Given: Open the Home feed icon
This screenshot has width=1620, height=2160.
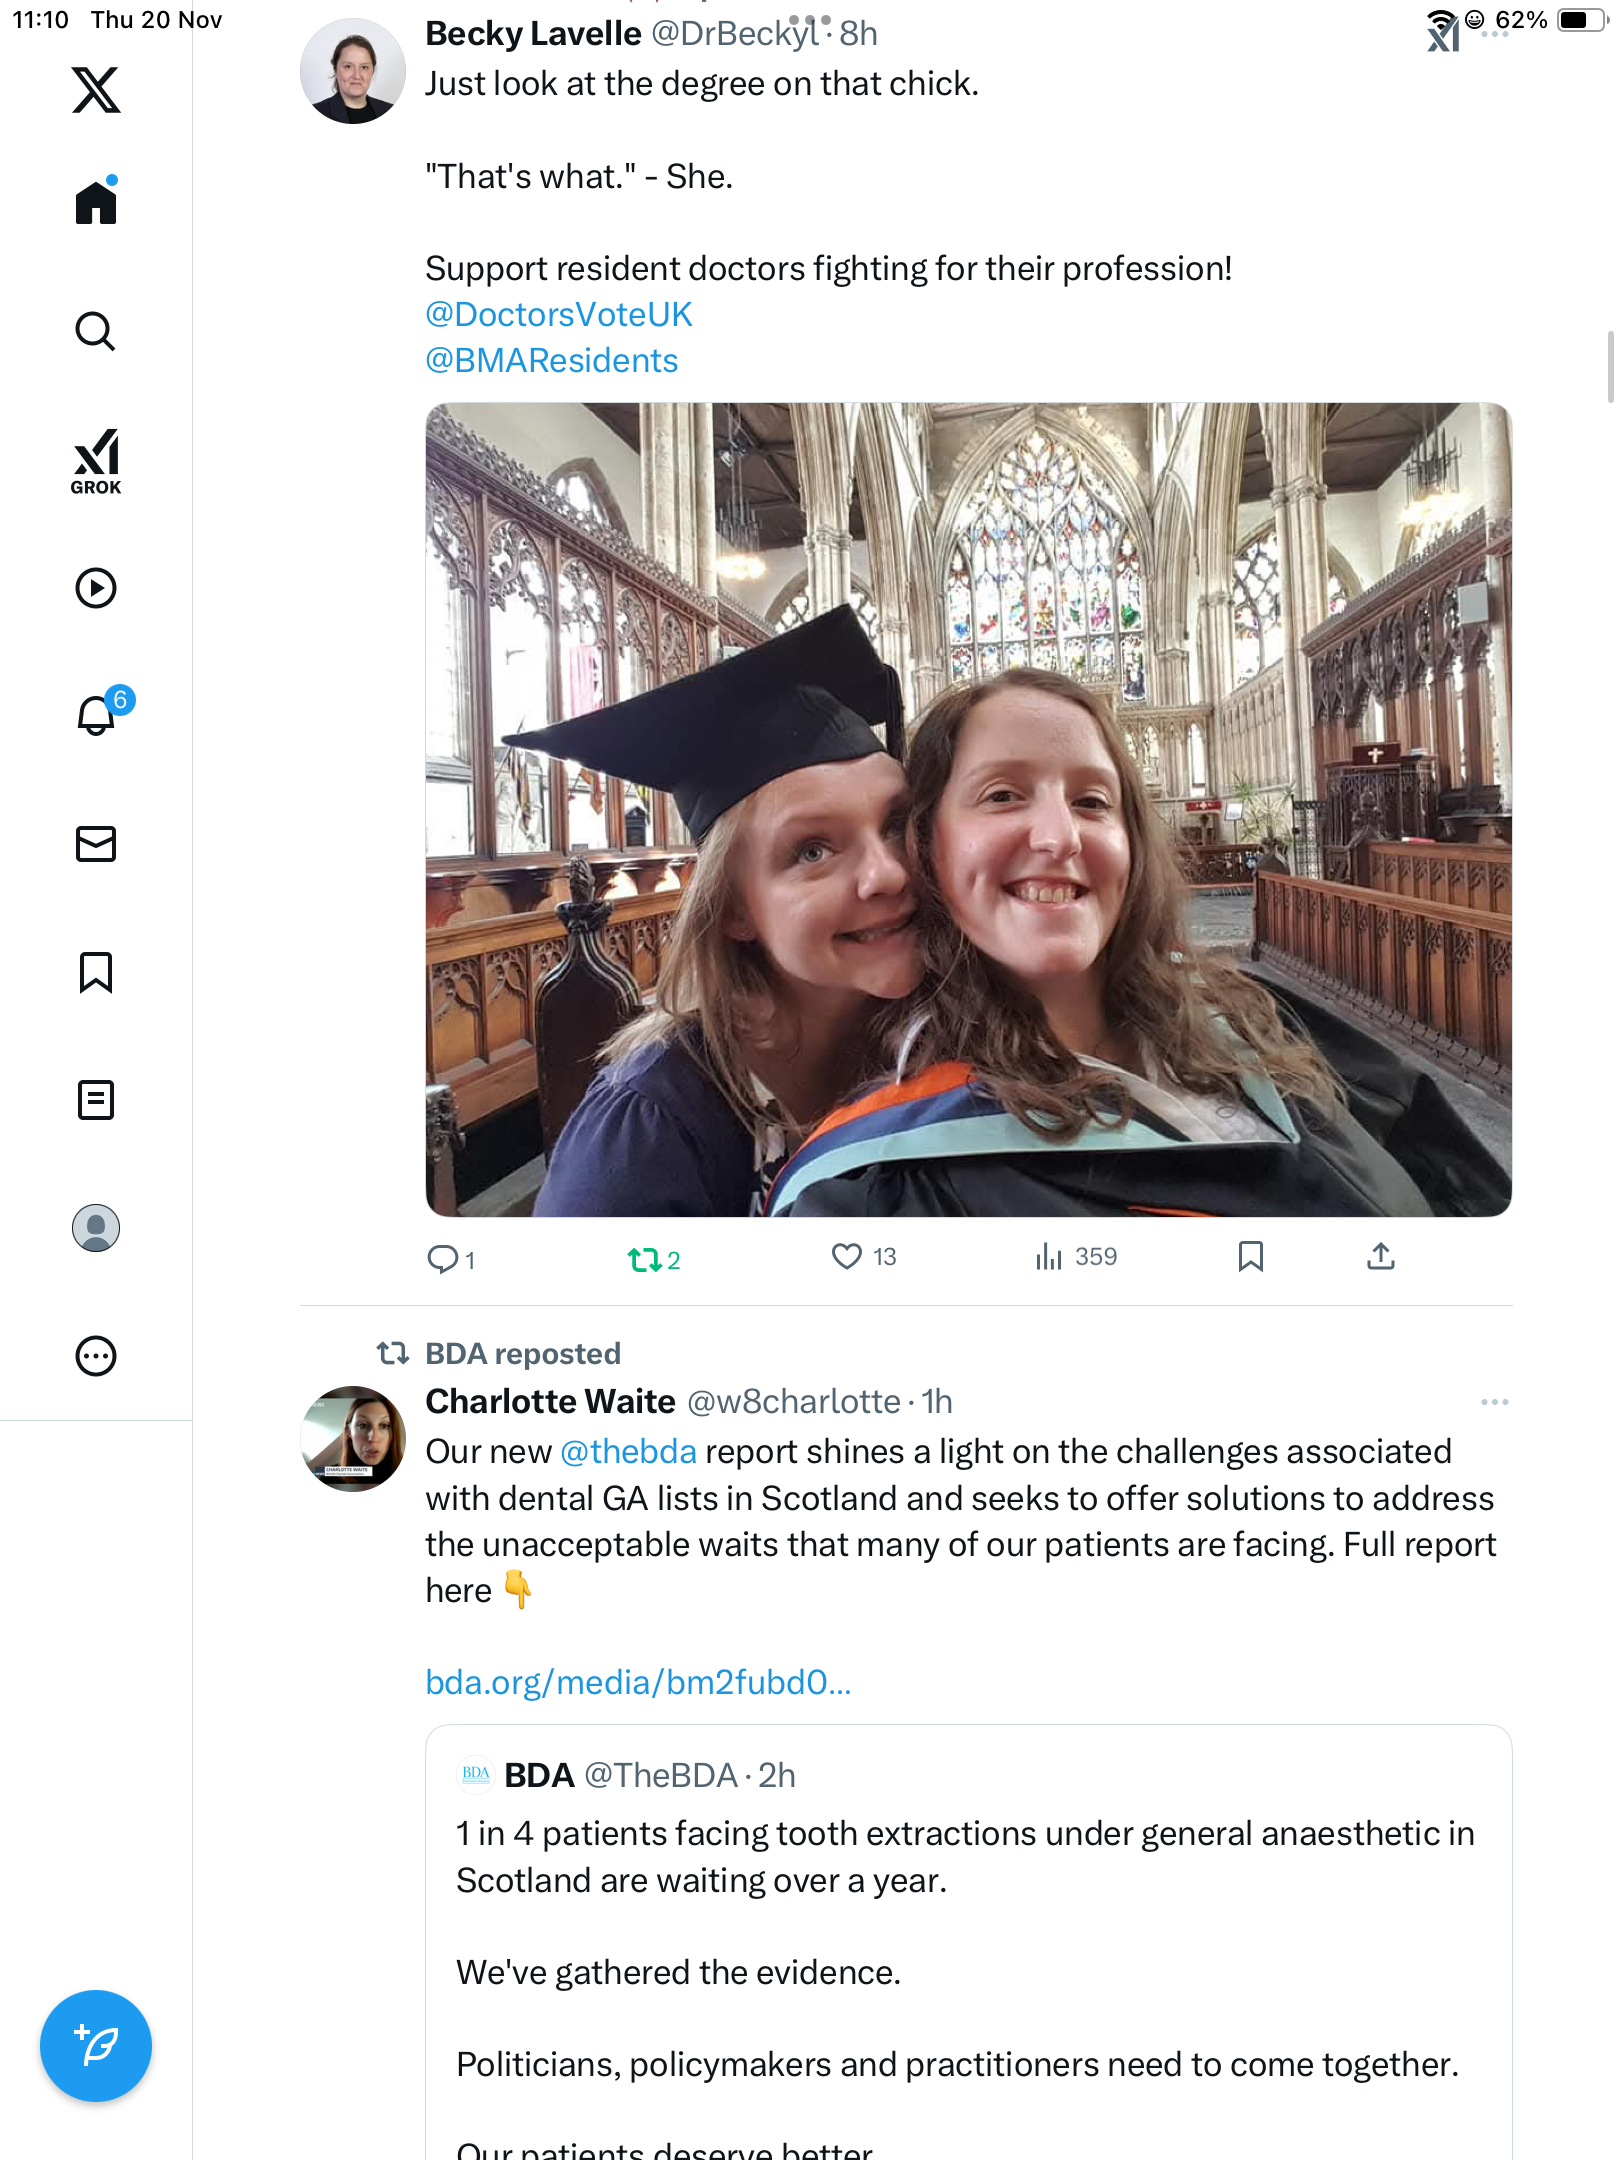Looking at the screenshot, I should [96, 203].
